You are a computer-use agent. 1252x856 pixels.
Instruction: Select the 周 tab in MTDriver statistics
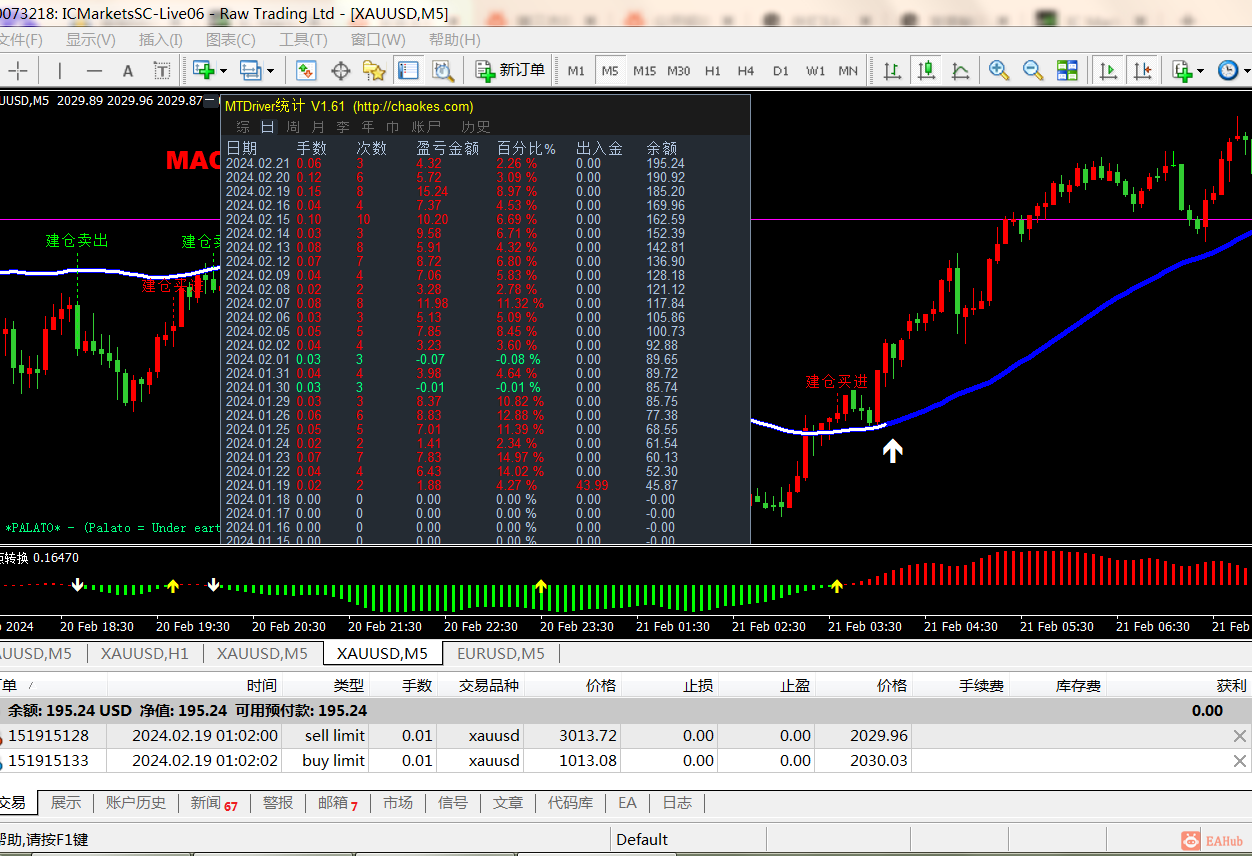coord(293,127)
